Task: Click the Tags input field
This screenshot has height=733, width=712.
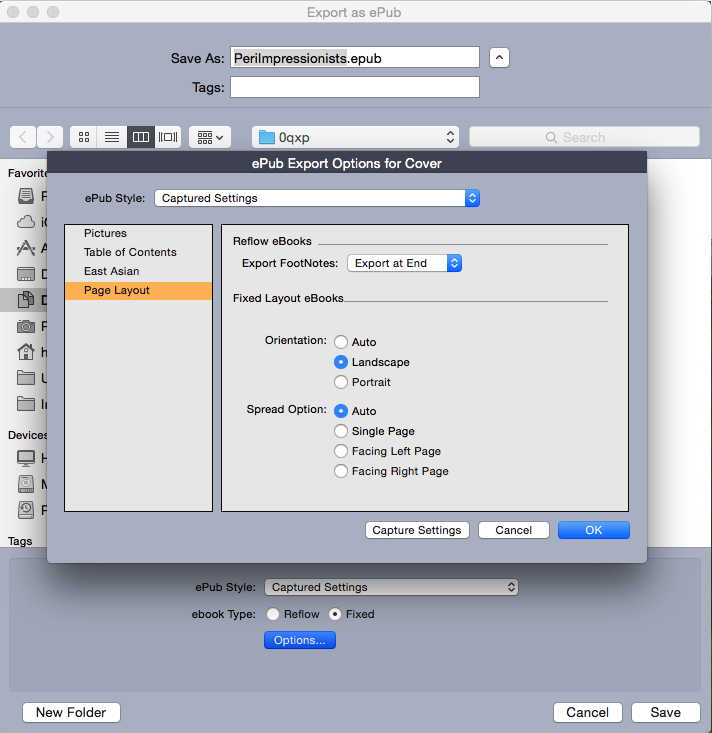Action: 354,87
